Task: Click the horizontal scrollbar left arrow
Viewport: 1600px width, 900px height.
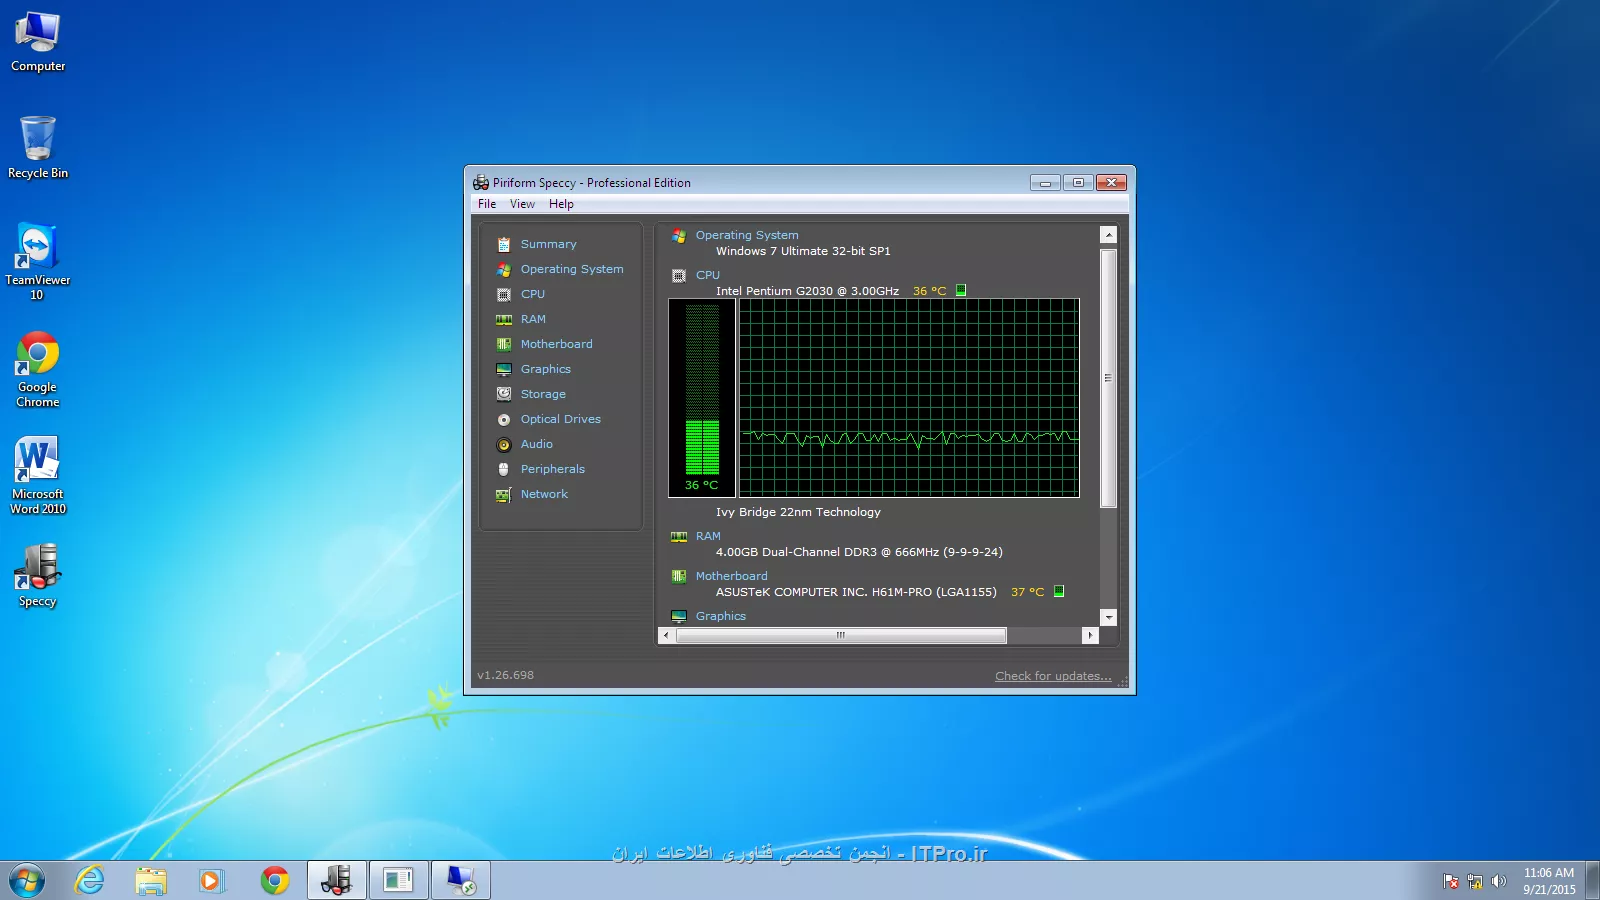Action: click(667, 635)
